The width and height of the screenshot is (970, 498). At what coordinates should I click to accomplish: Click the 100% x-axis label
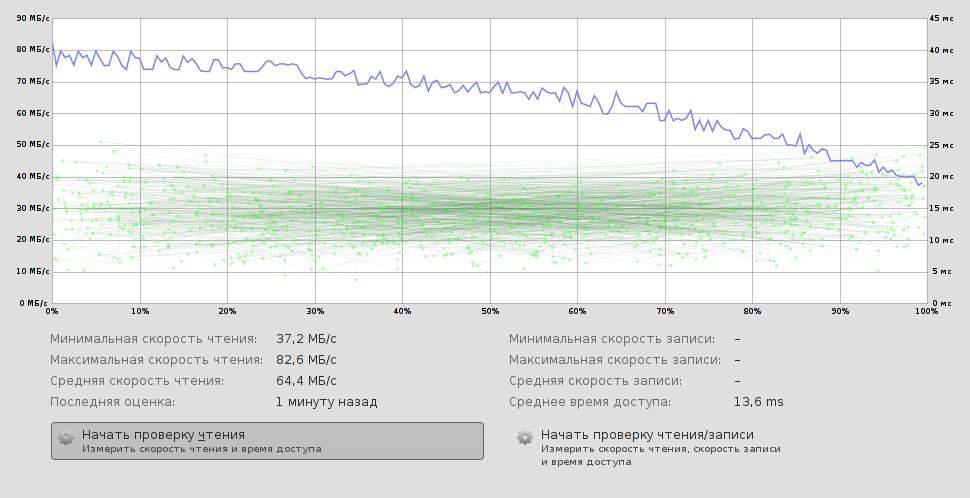click(926, 311)
